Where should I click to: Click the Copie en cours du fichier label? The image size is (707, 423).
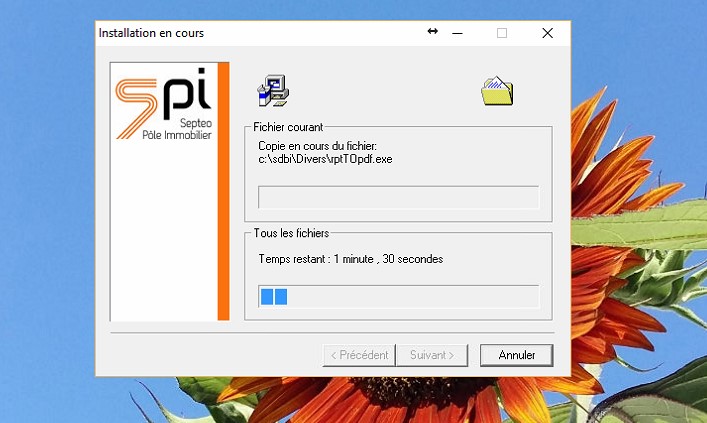pyautogui.click(x=317, y=146)
